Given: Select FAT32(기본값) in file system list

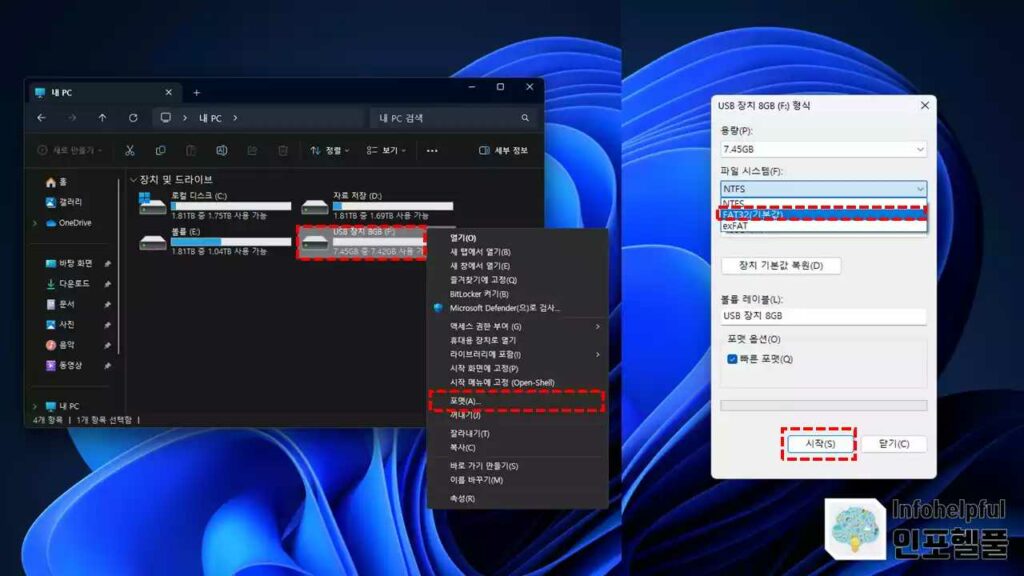Looking at the screenshot, I should pyautogui.click(x=824, y=214).
